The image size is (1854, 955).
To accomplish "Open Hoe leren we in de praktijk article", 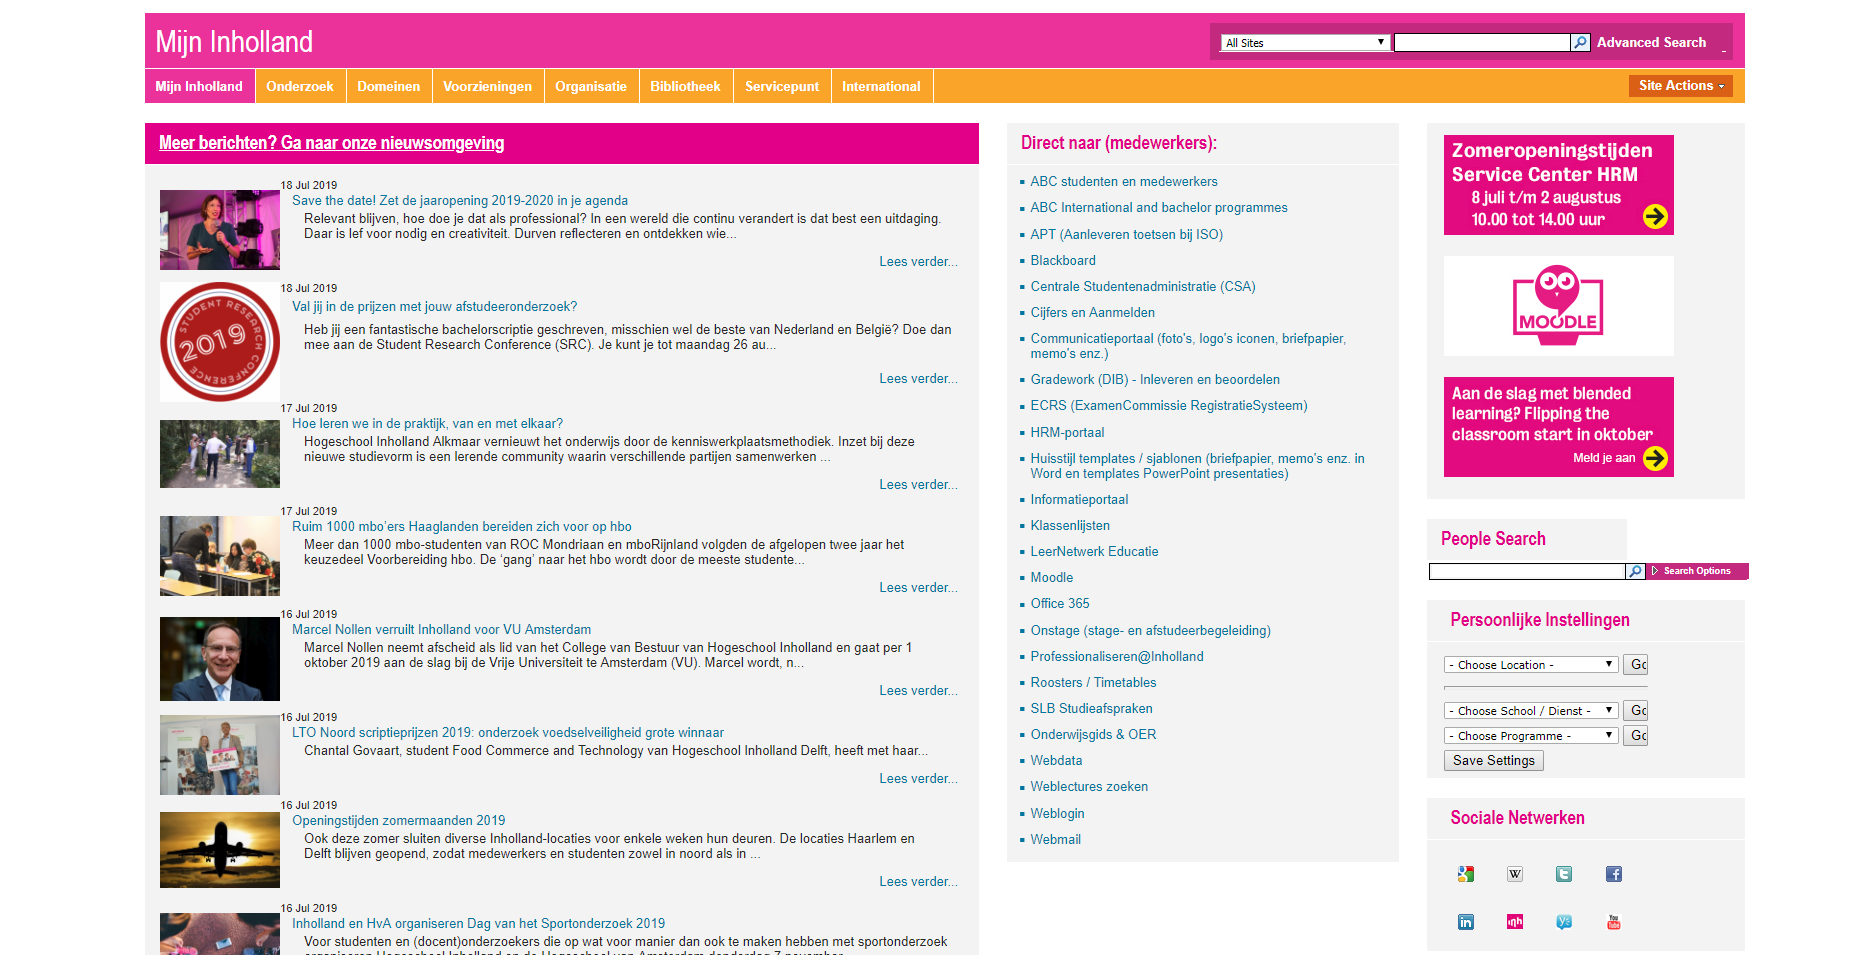I will point(427,424).
